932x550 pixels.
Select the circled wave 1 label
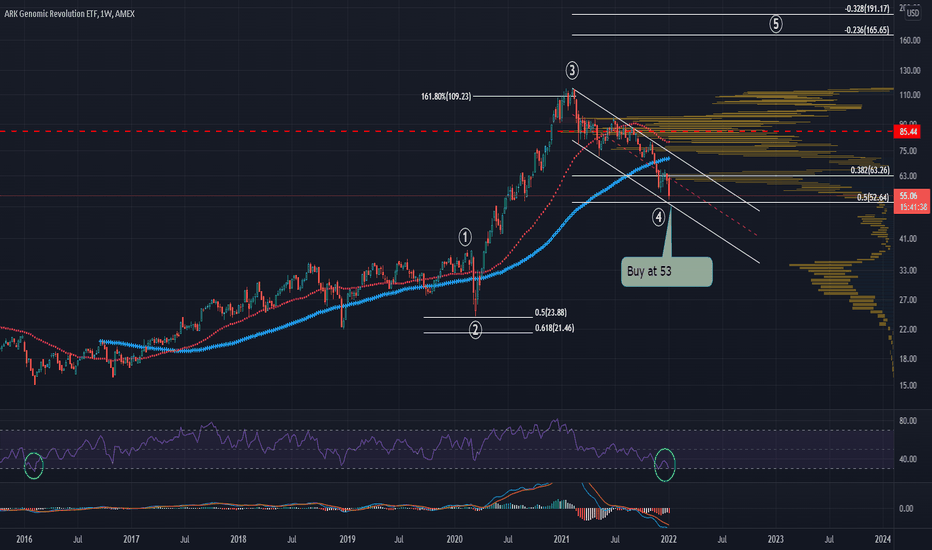(x=465, y=237)
